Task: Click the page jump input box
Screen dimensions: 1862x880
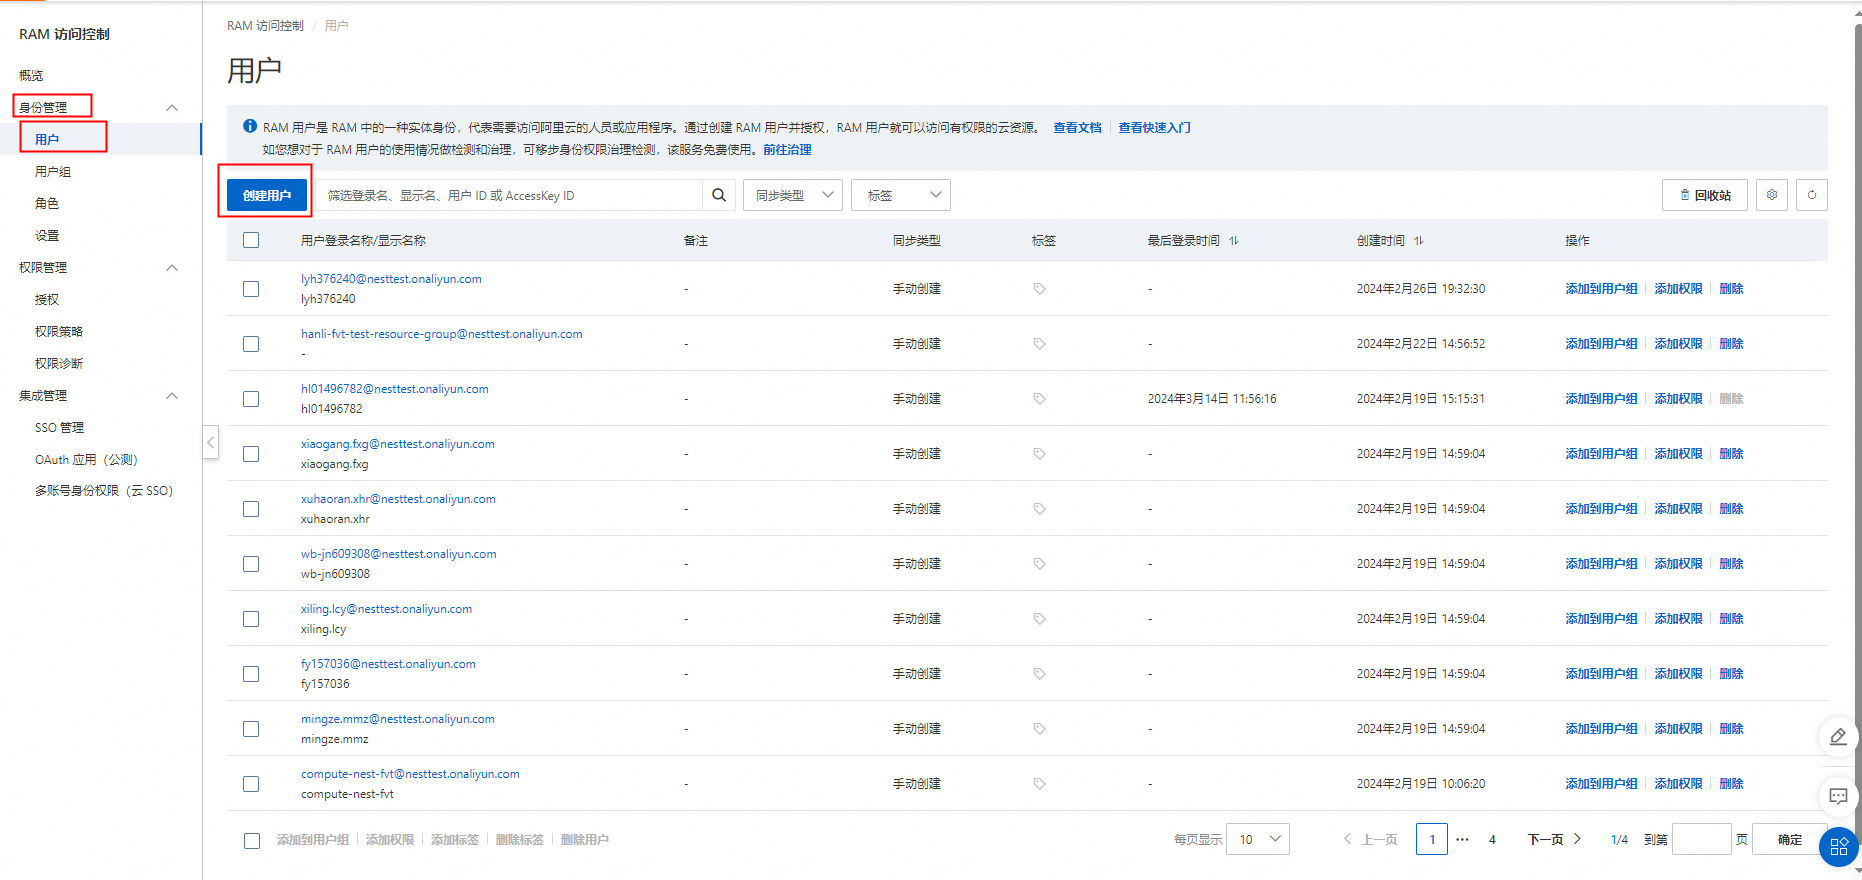Action: (1701, 839)
